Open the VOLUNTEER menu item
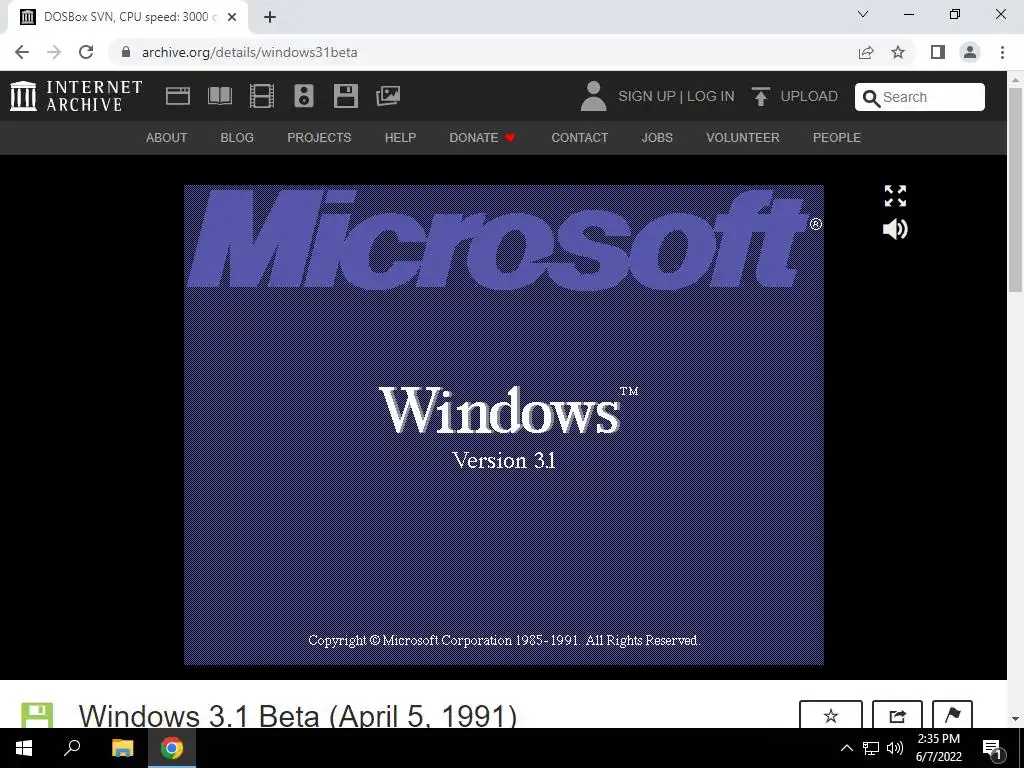 point(743,138)
